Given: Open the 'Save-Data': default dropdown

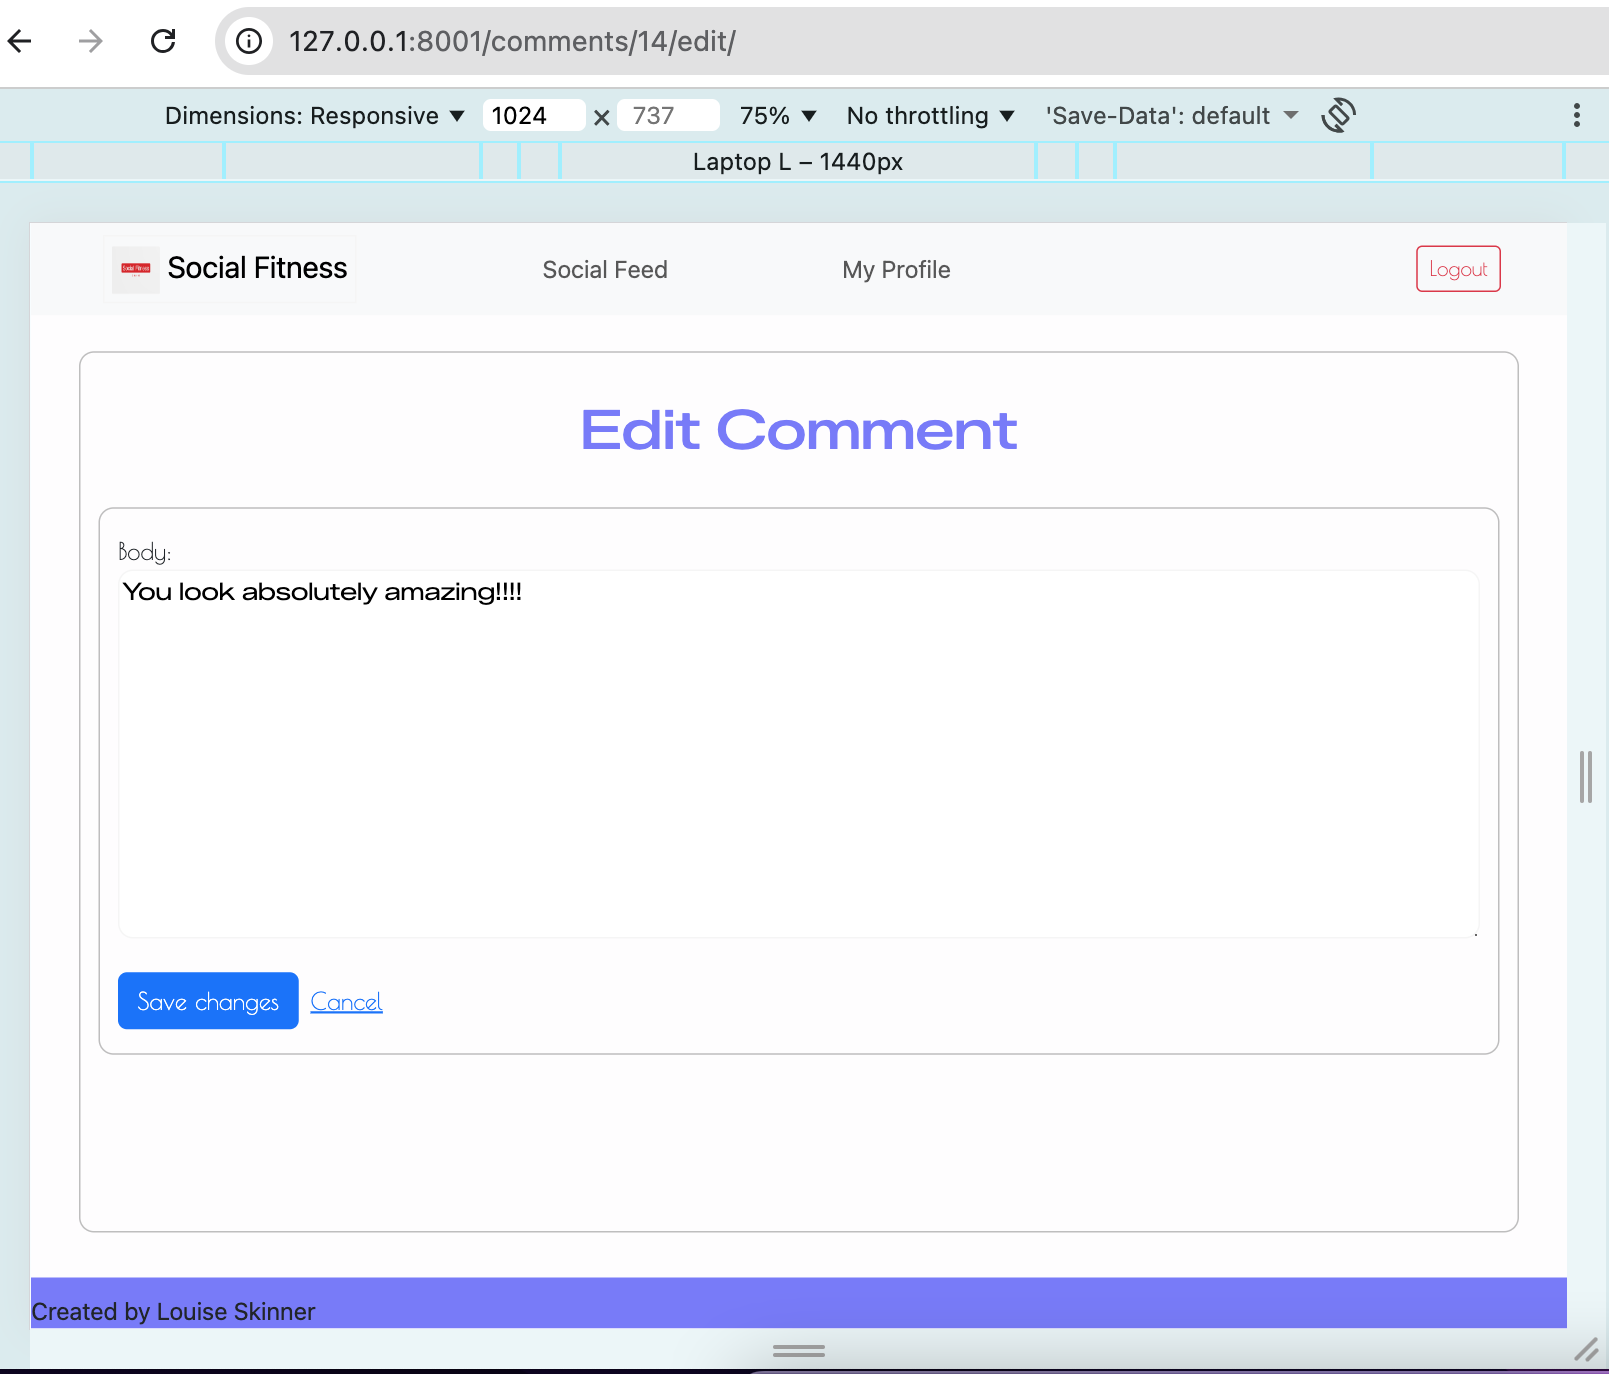Looking at the screenshot, I should pyautogui.click(x=1170, y=115).
